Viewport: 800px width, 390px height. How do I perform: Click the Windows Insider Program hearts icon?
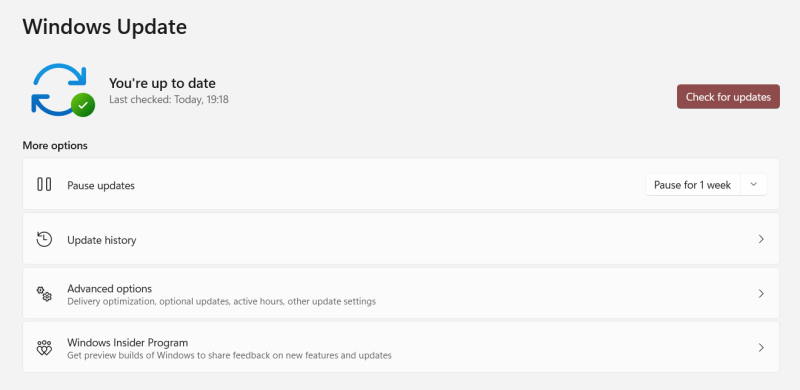click(x=44, y=348)
